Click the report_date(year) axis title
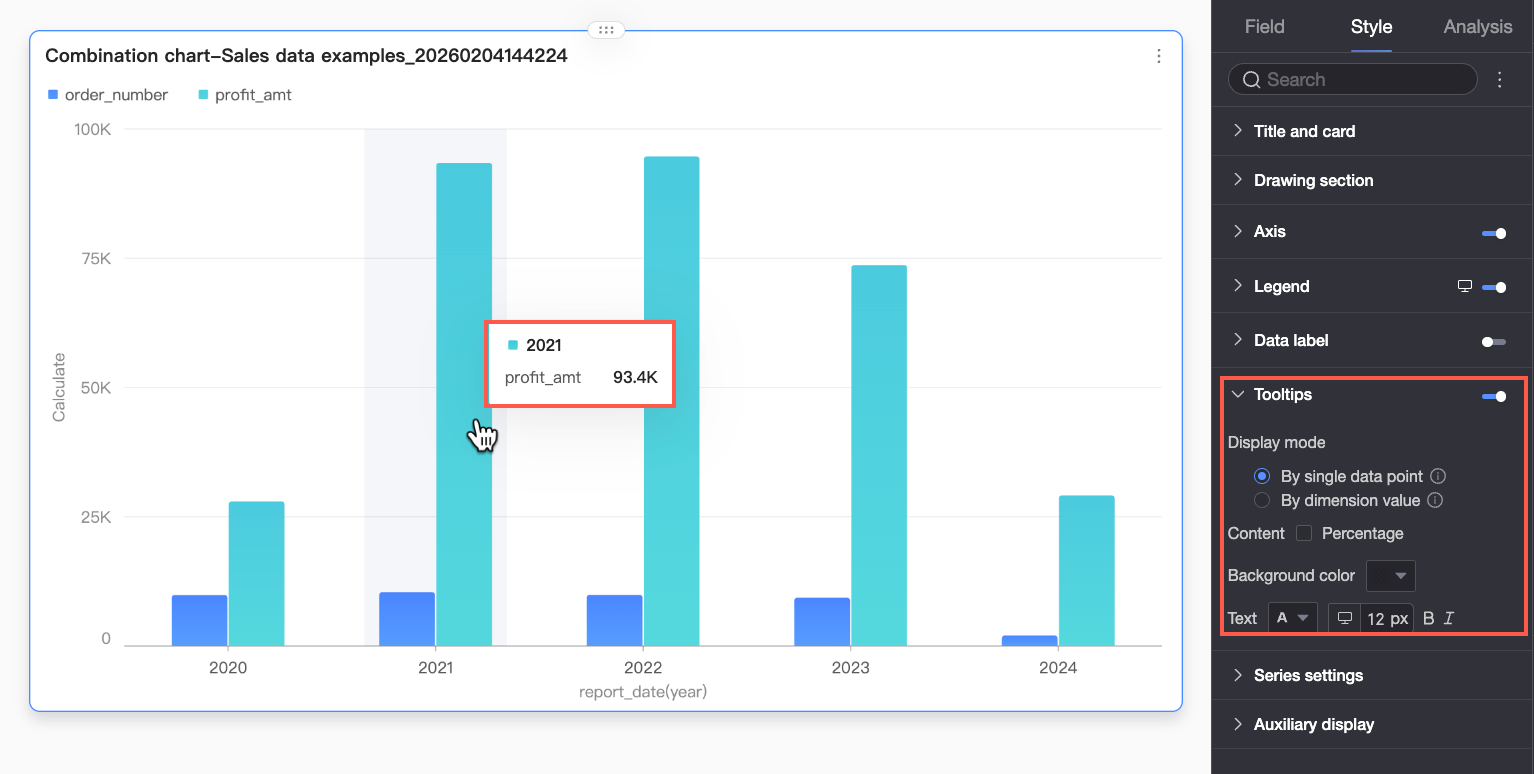This screenshot has width=1534, height=774. [x=643, y=691]
